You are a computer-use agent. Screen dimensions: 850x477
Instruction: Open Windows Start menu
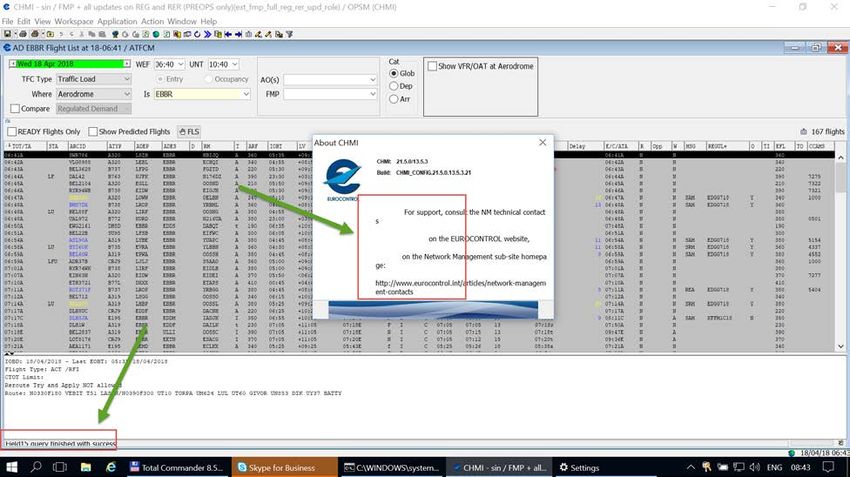(x=11, y=467)
